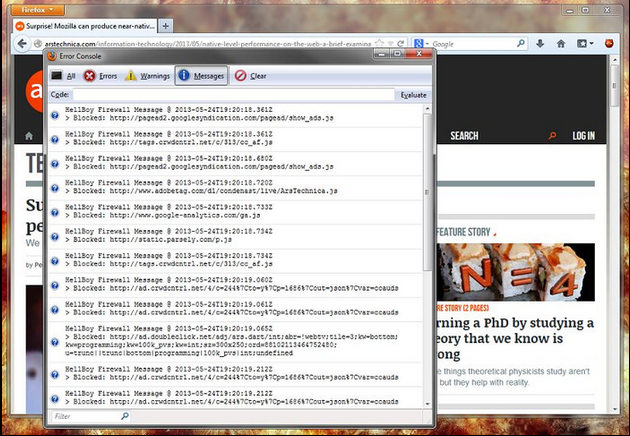Image resolution: width=630 pixels, height=436 pixels.
Task: Go to the Firefox home page icon
Action: point(561,43)
